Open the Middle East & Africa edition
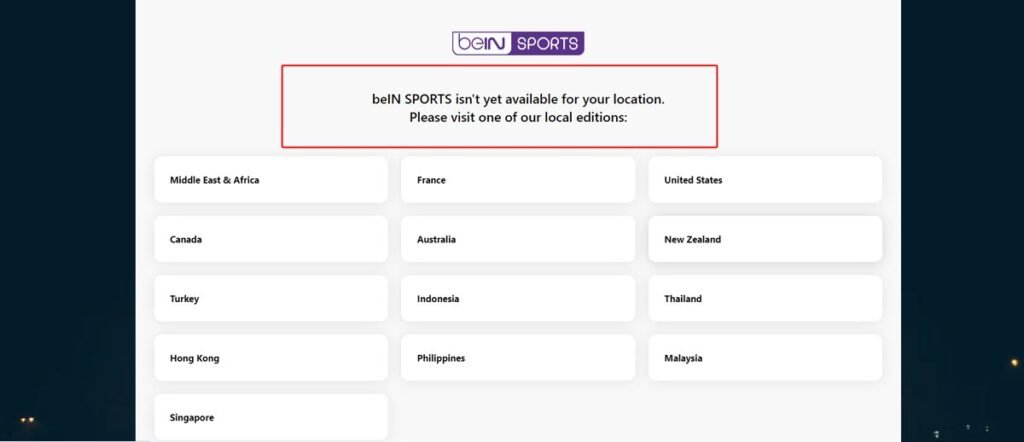 click(271, 180)
